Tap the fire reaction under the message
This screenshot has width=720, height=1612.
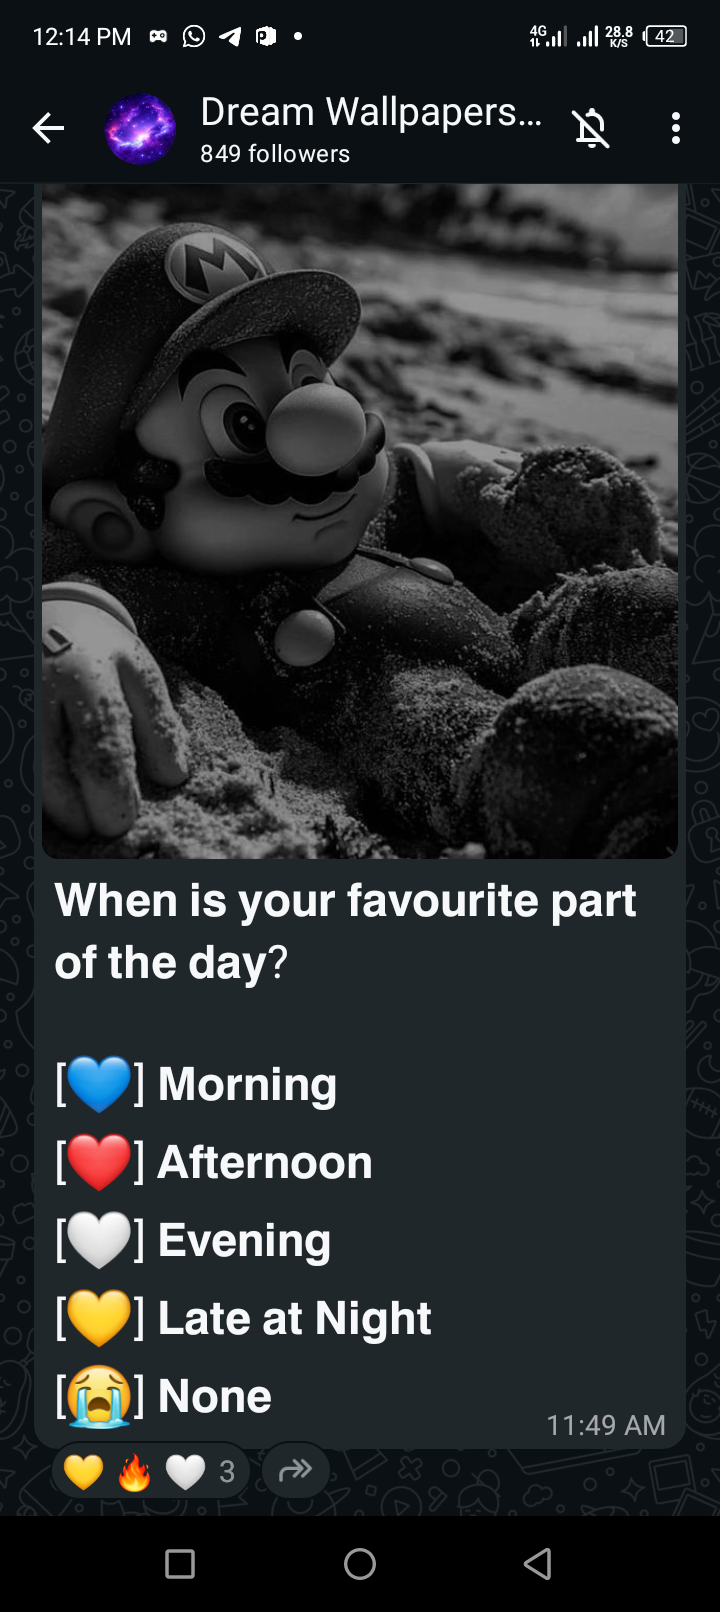coord(134,1471)
